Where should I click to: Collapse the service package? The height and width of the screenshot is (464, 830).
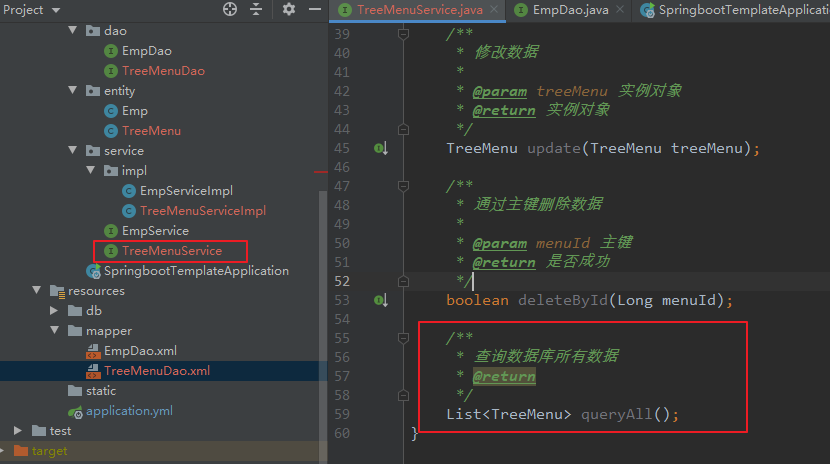73,150
